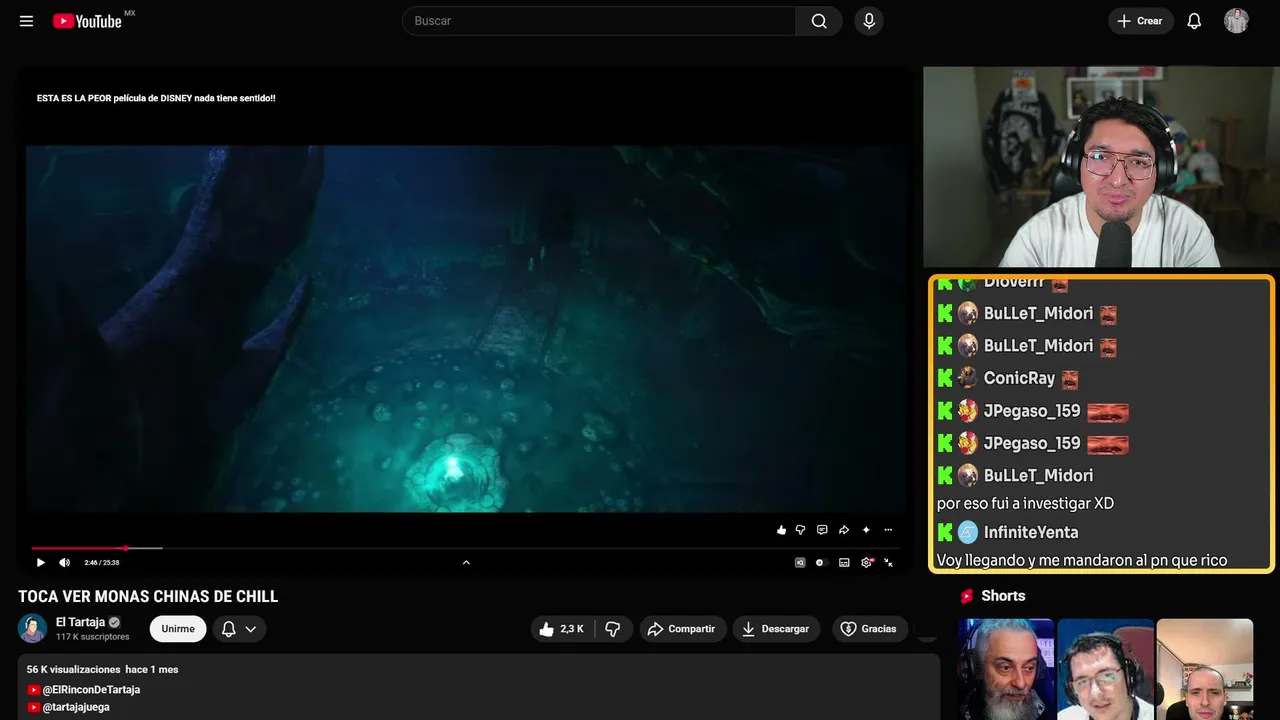The width and height of the screenshot is (1280, 720).
Task: Open the Short showing a man in a blue headset
Action: 1105,669
